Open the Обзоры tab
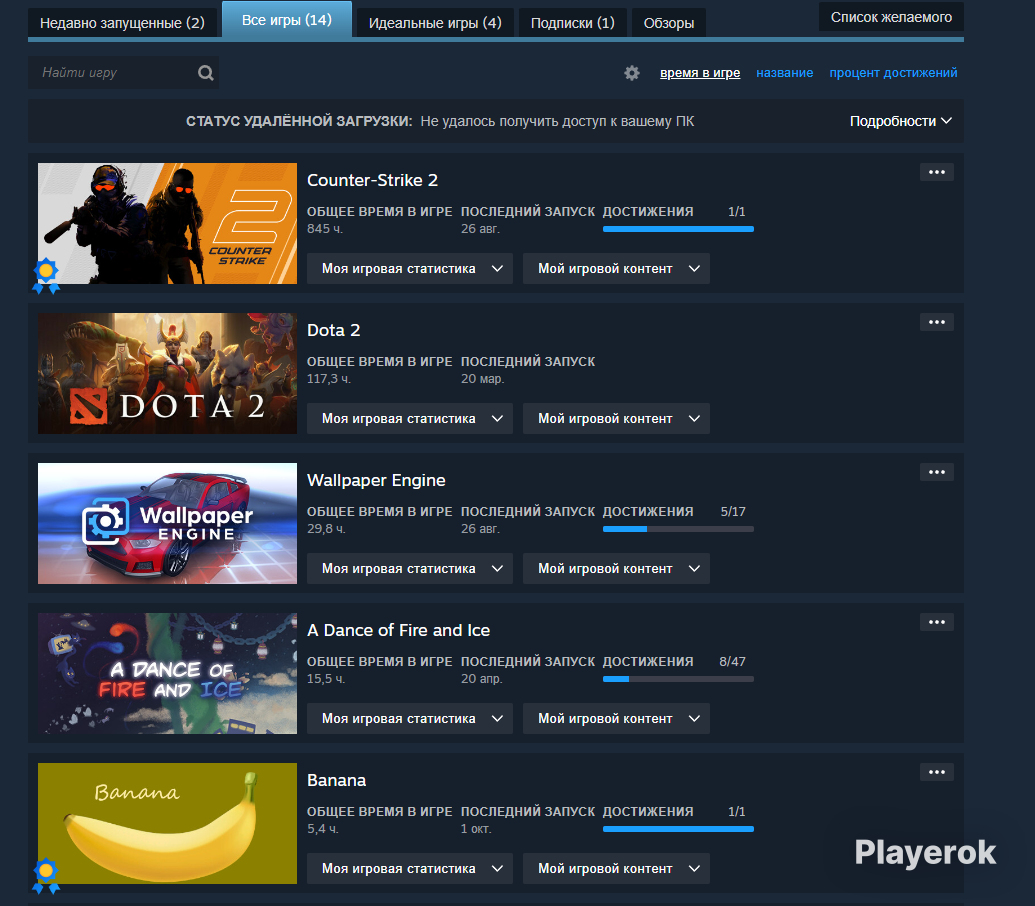The image size is (1035, 906). pos(669,23)
